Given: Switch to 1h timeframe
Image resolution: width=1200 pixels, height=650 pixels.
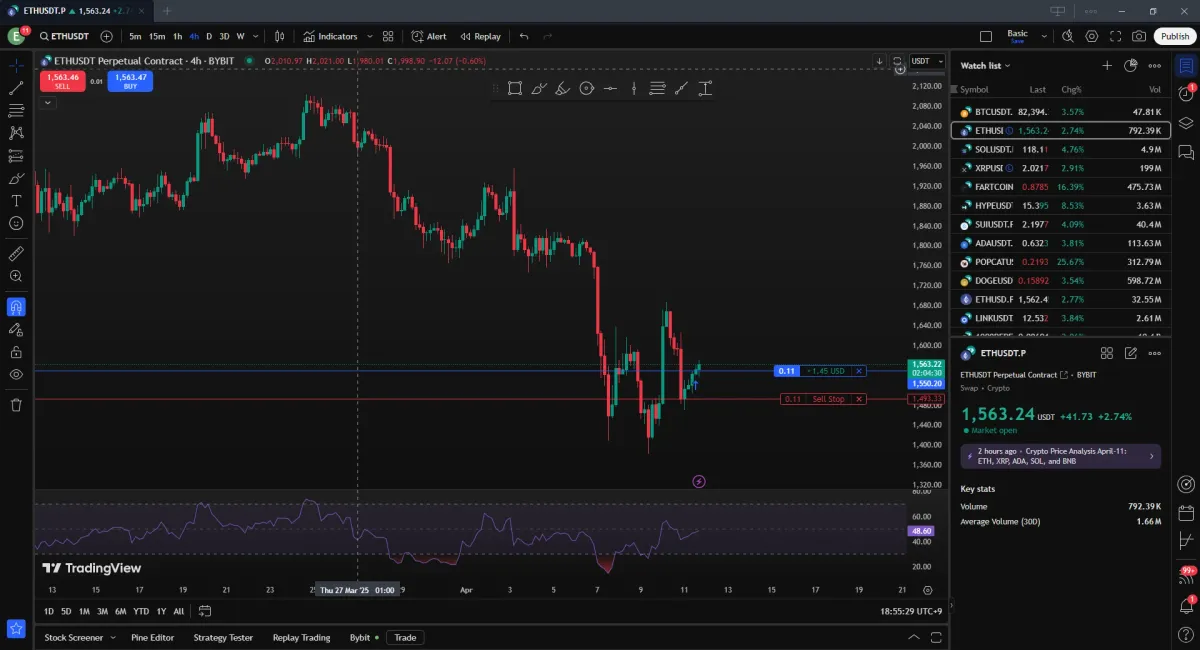Looking at the screenshot, I should pos(178,36).
